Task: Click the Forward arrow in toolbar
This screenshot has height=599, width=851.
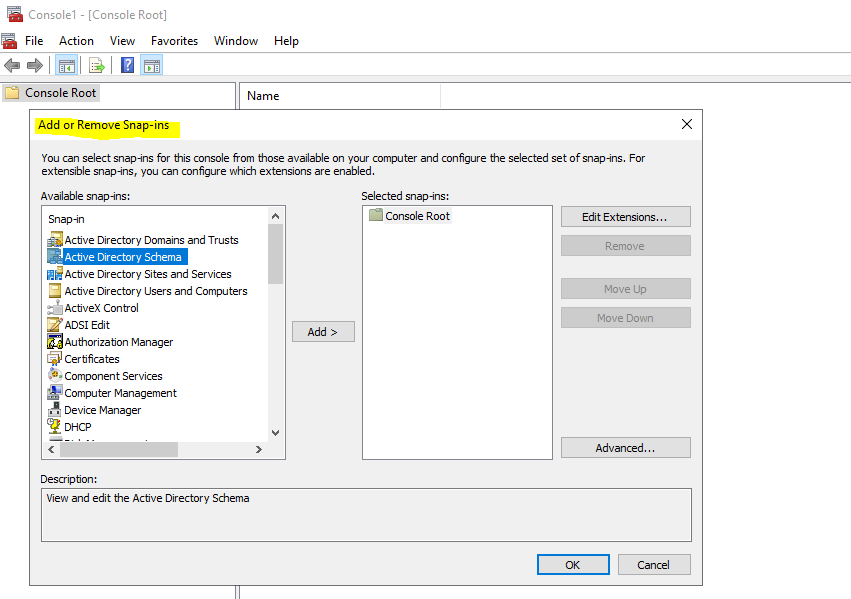Action: coord(35,66)
